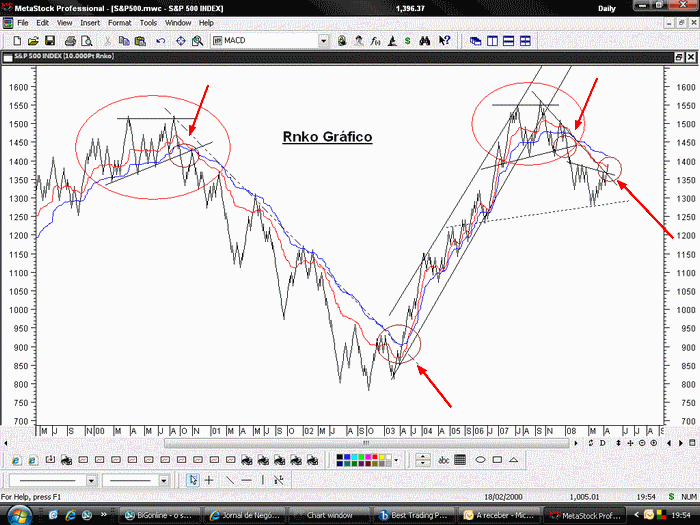The height and width of the screenshot is (525, 700).
Task: Click the Paste clipboard icon
Action: click(140, 41)
